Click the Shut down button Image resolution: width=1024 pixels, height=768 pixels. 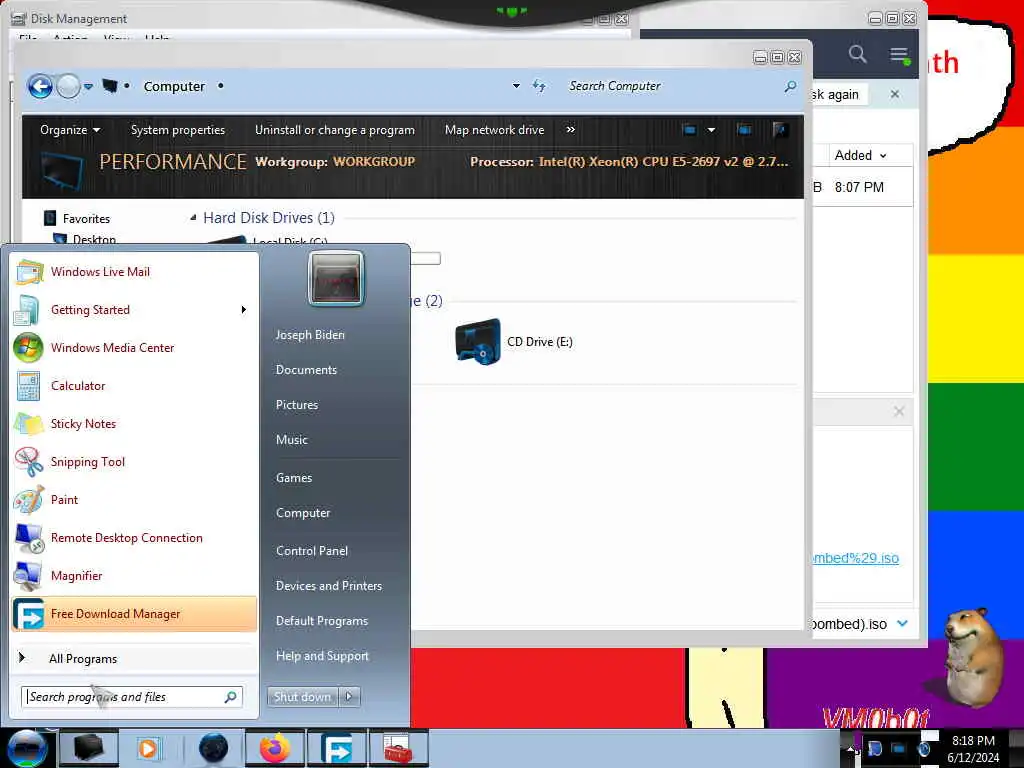coord(302,697)
